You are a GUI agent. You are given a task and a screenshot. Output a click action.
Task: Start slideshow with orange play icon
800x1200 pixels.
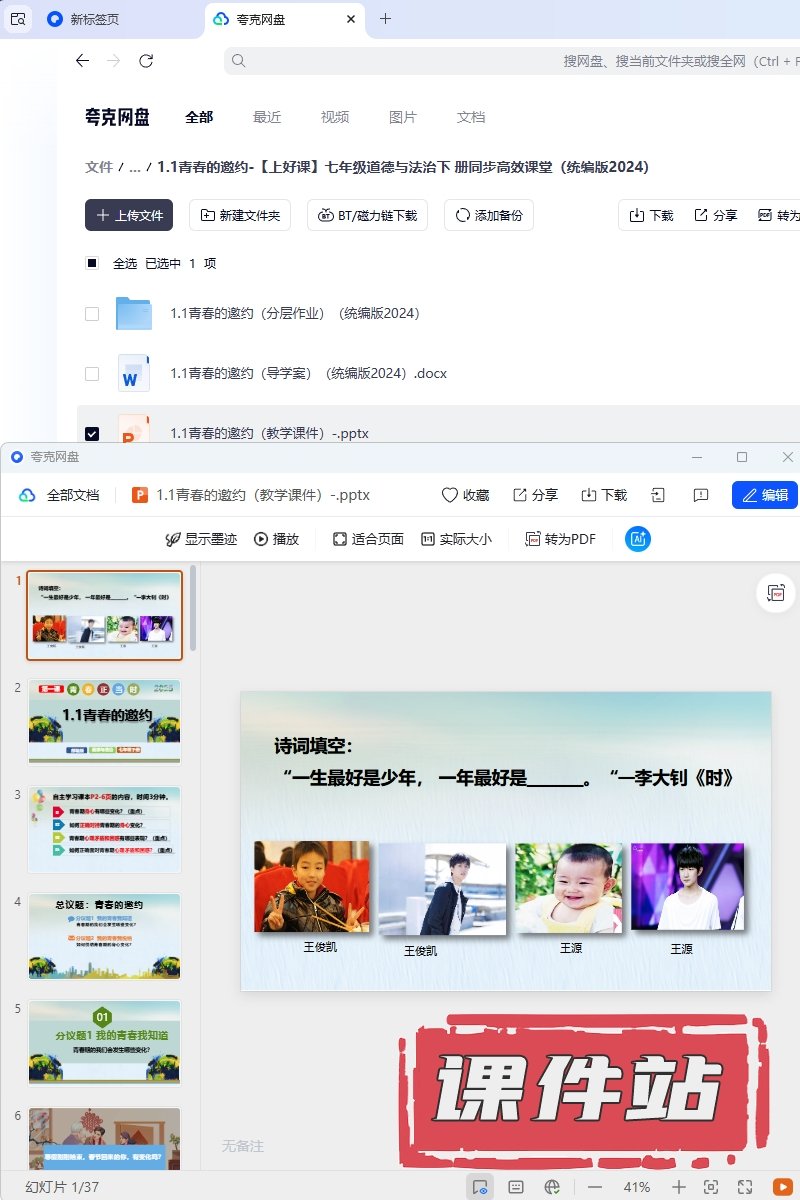coord(782,1187)
